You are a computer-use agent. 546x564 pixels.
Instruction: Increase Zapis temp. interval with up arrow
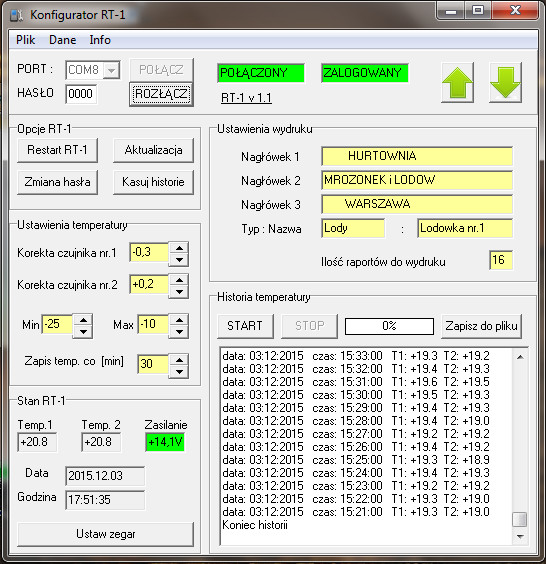tap(179, 360)
